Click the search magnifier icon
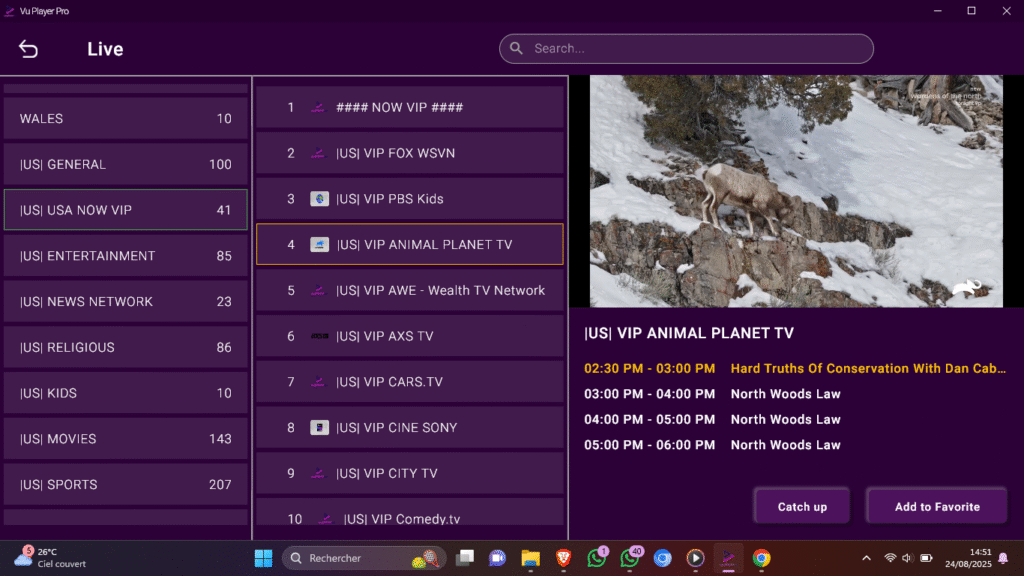 point(516,48)
